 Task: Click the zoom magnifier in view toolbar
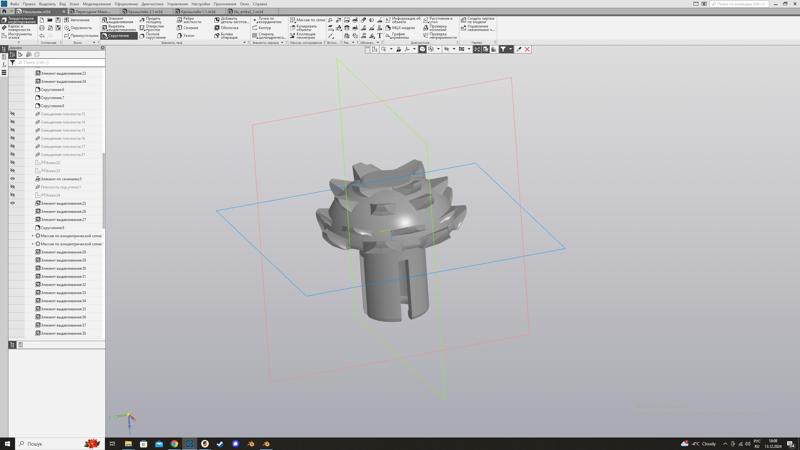tap(384, 49)
